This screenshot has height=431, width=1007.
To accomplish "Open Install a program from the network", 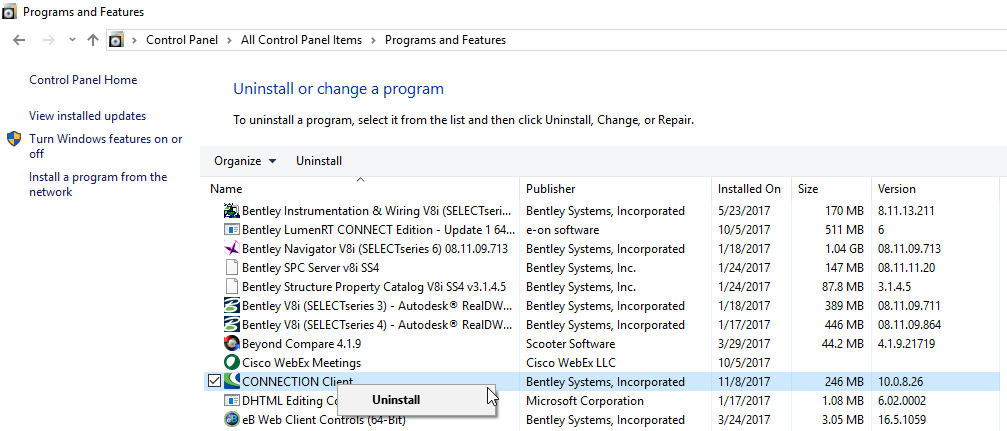I will click(x=98, y=184).
